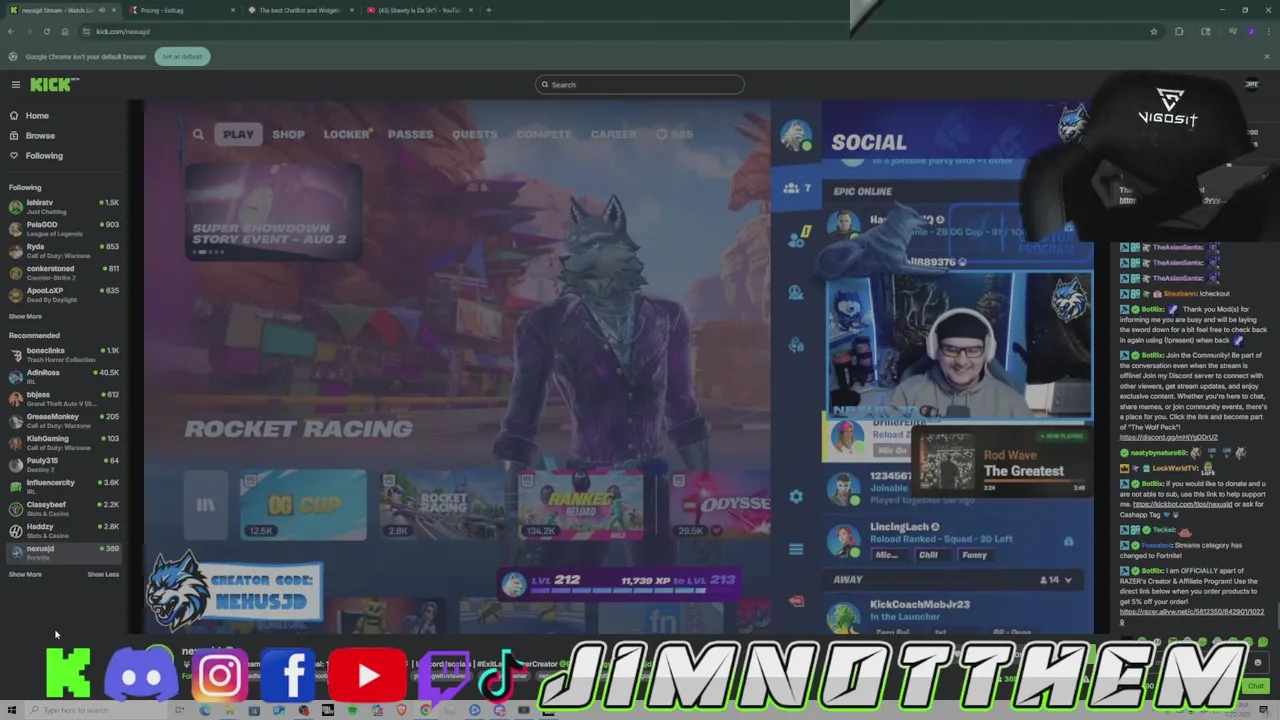
Task: Click Fortnite lobby search magnifier icon
Action: pyautogui.click(x=198, y=134)
